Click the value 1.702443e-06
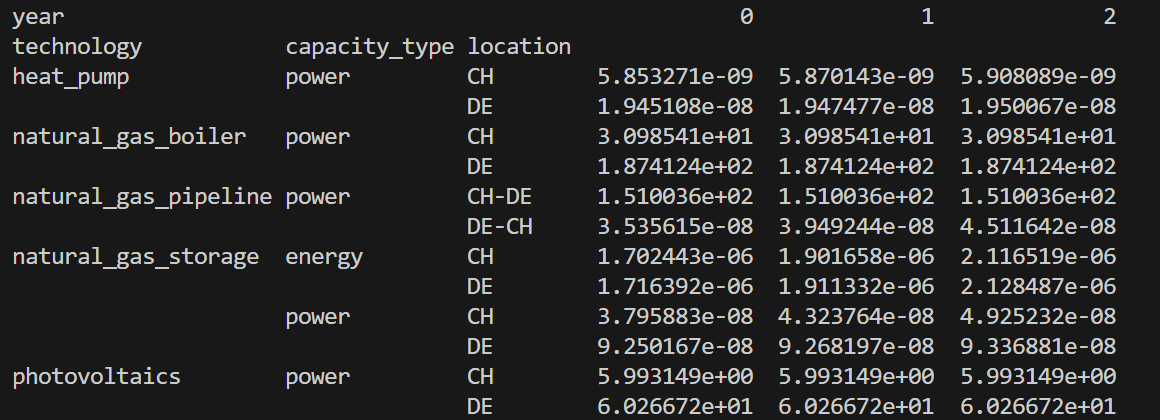1160x420 pixels. pyautogui.click(x=675, y=257)
